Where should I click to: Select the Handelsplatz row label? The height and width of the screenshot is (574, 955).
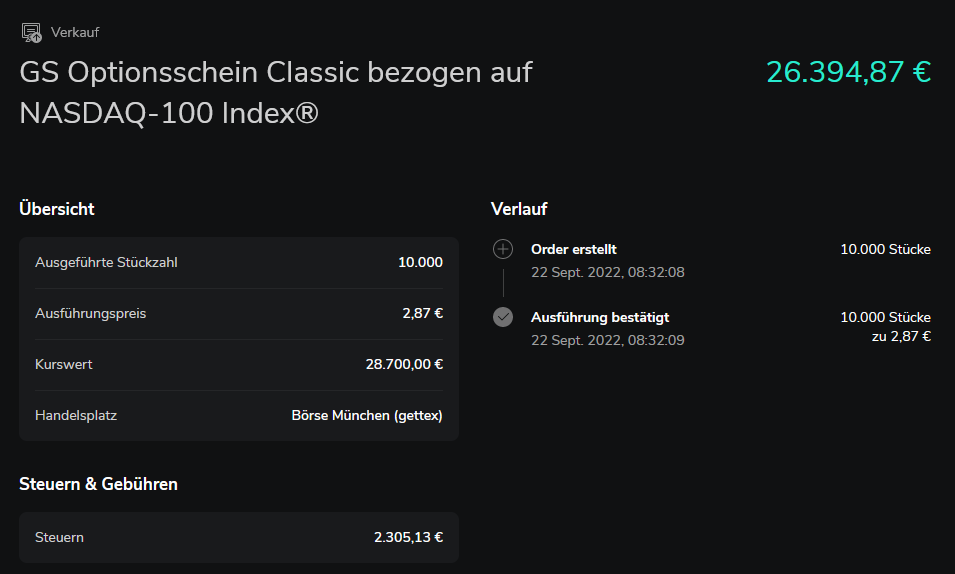(x=76, y=415)
